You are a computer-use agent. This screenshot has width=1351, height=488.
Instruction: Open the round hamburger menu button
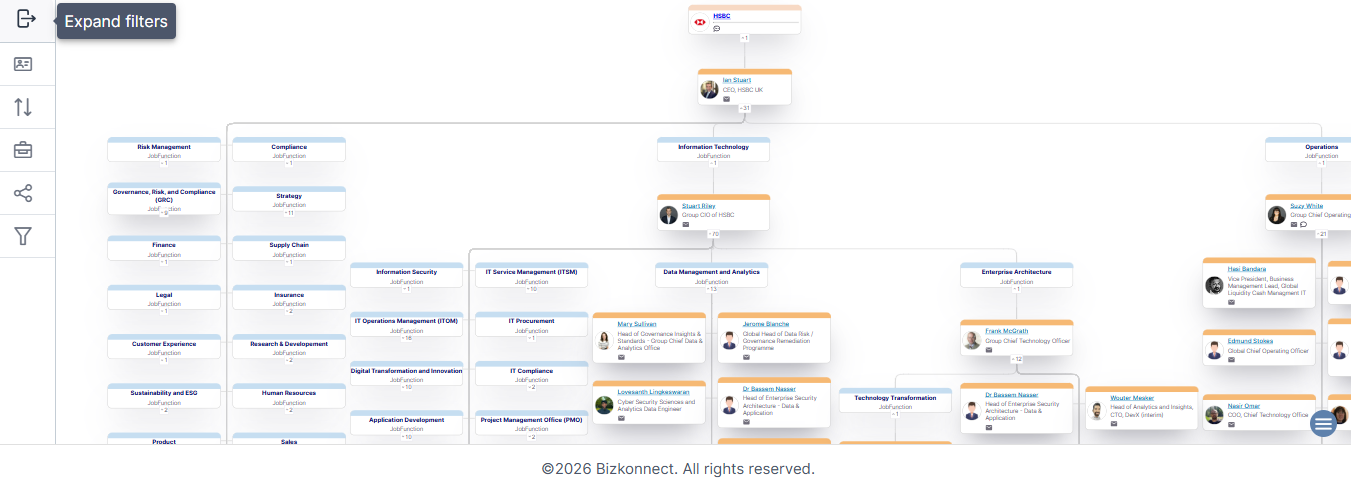[x=1323, y=423]
